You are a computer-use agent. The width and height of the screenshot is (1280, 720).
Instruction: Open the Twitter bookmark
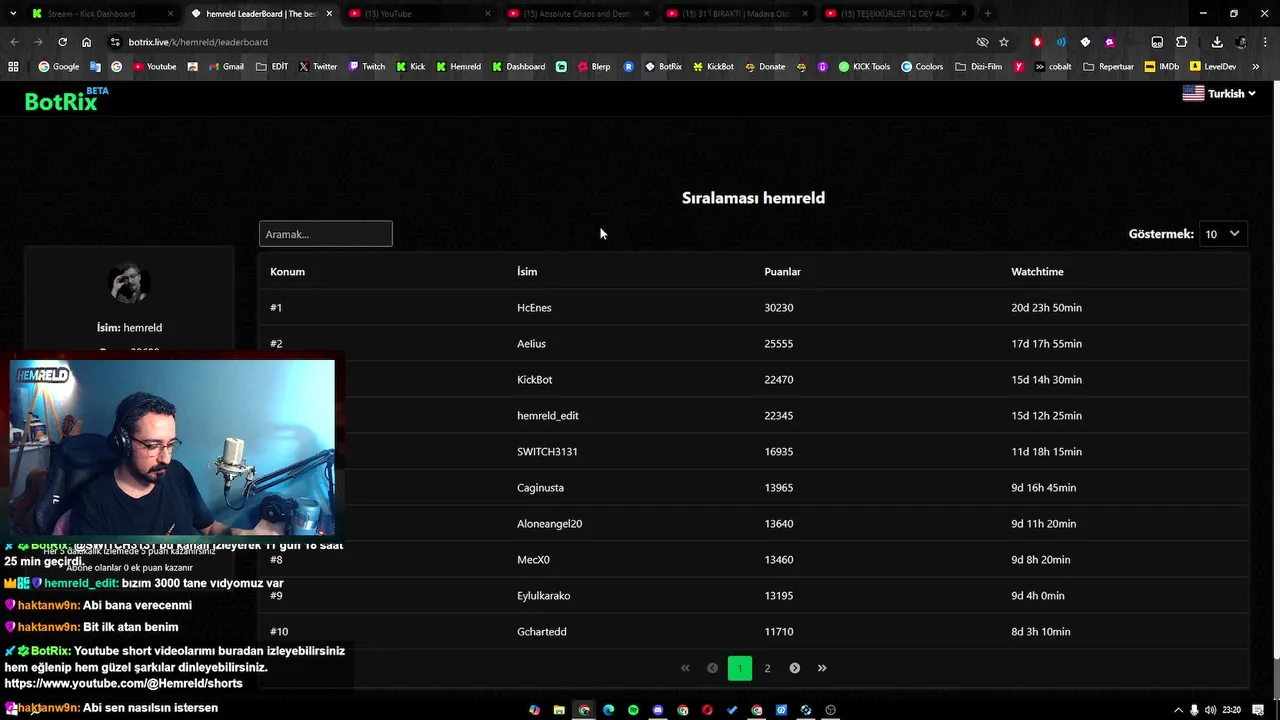[x=318, y=67]
